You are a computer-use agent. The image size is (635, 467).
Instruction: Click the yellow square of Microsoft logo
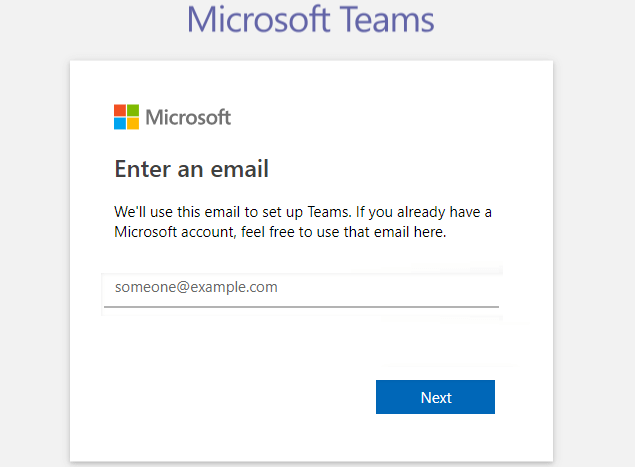(x=133, y=124)
